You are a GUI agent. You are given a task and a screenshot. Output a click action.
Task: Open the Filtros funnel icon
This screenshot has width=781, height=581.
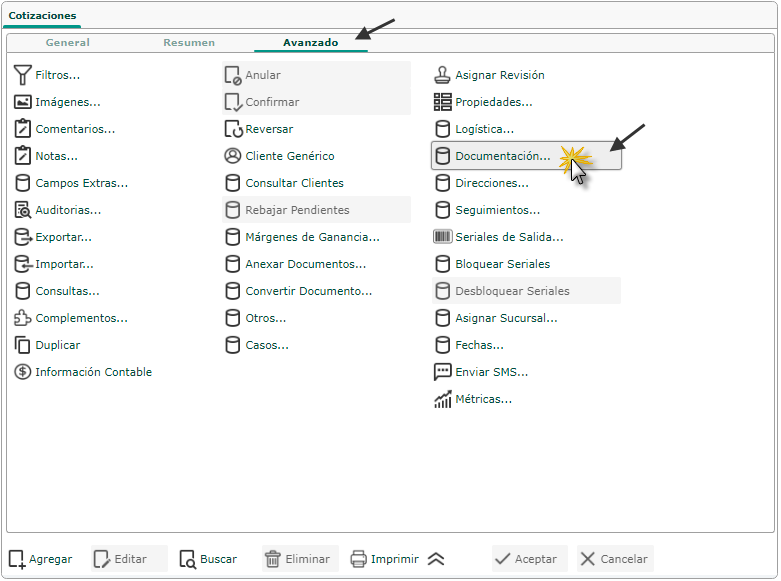pos(22,75)
